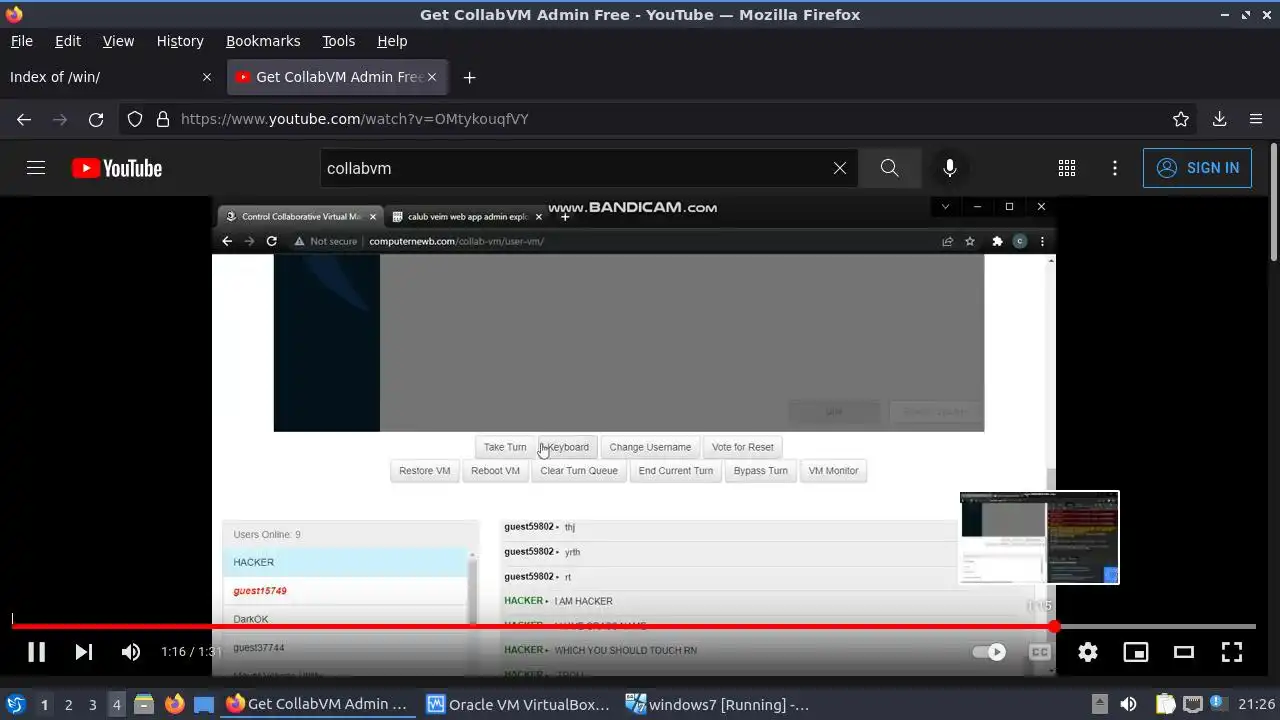The width and height of the screenshot is (1280, 720).
Task: Launch Firefox from taskbar quick launcher
Action: (174, 704)
